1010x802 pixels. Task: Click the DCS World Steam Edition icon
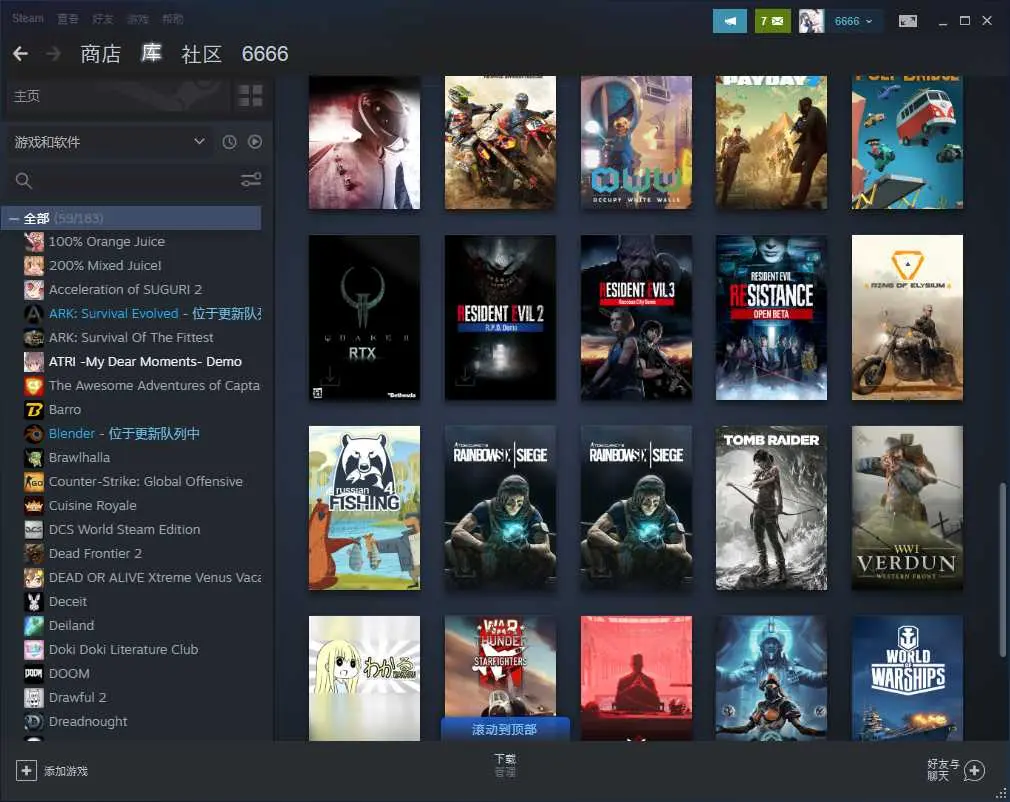[33, 530]
